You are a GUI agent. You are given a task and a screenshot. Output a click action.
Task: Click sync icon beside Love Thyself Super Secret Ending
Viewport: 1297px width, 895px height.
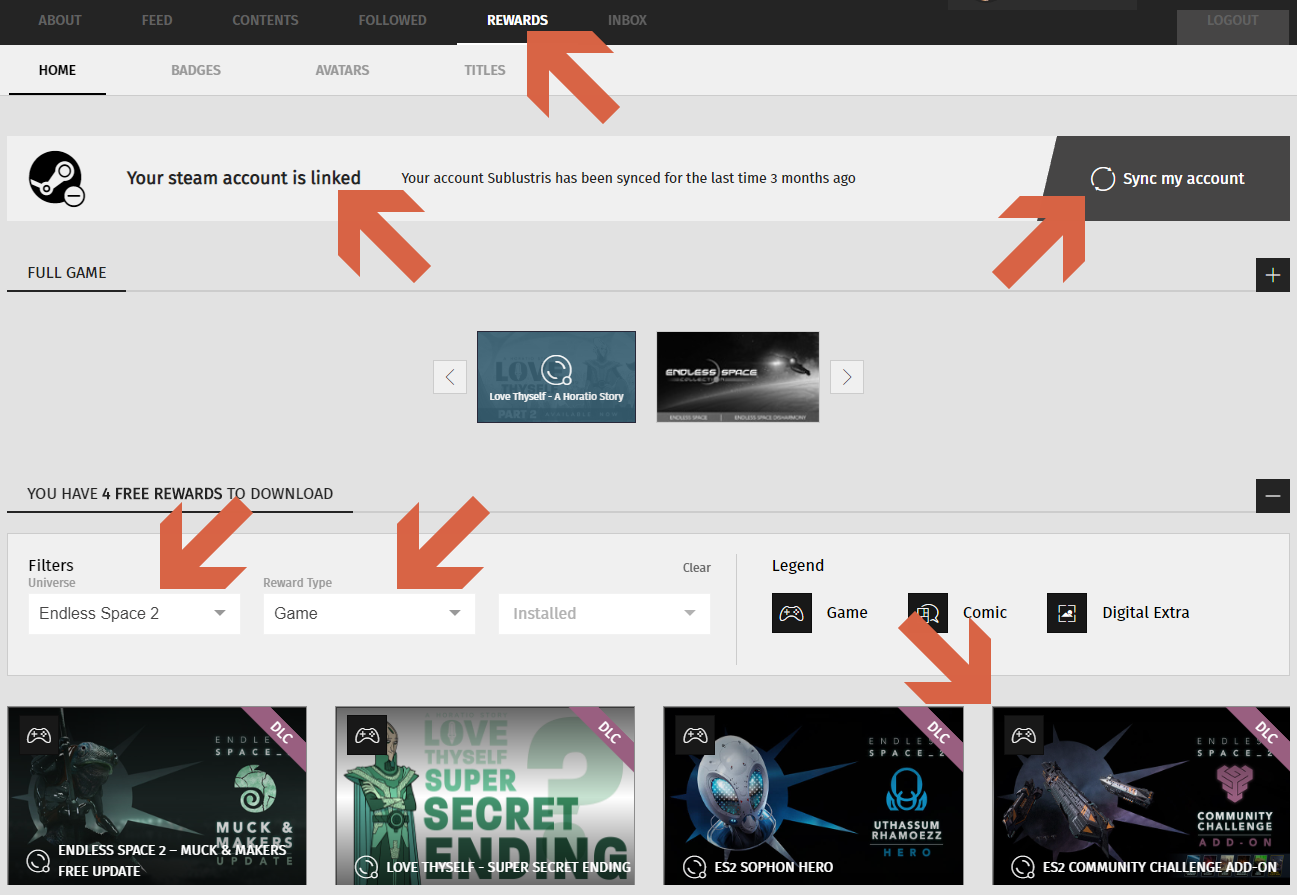point(366,867)
